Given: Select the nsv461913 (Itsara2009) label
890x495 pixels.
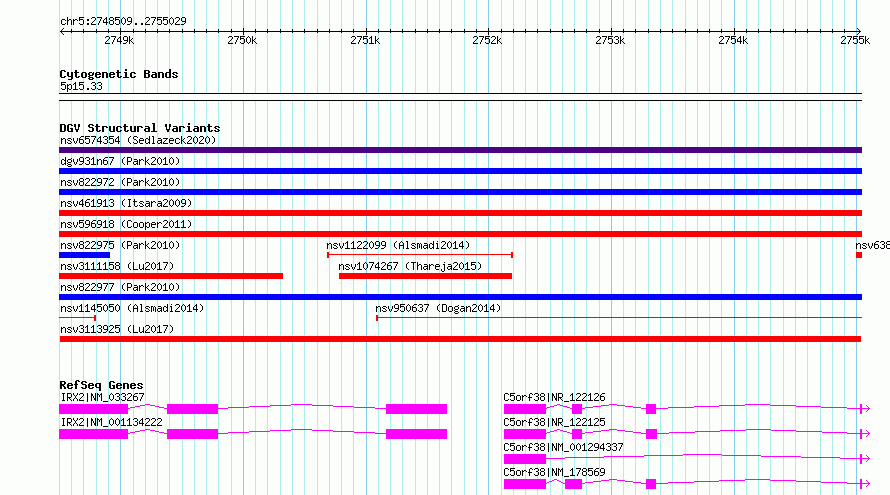Looking at the screenshot, I should (126, 203).
